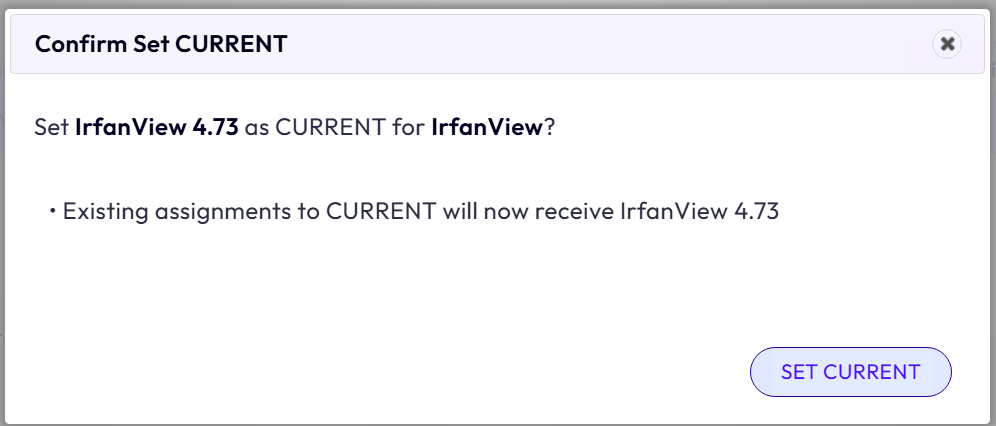
Task: Click blank space left of SET CURRENT button
Action: (x=381, y=372)
